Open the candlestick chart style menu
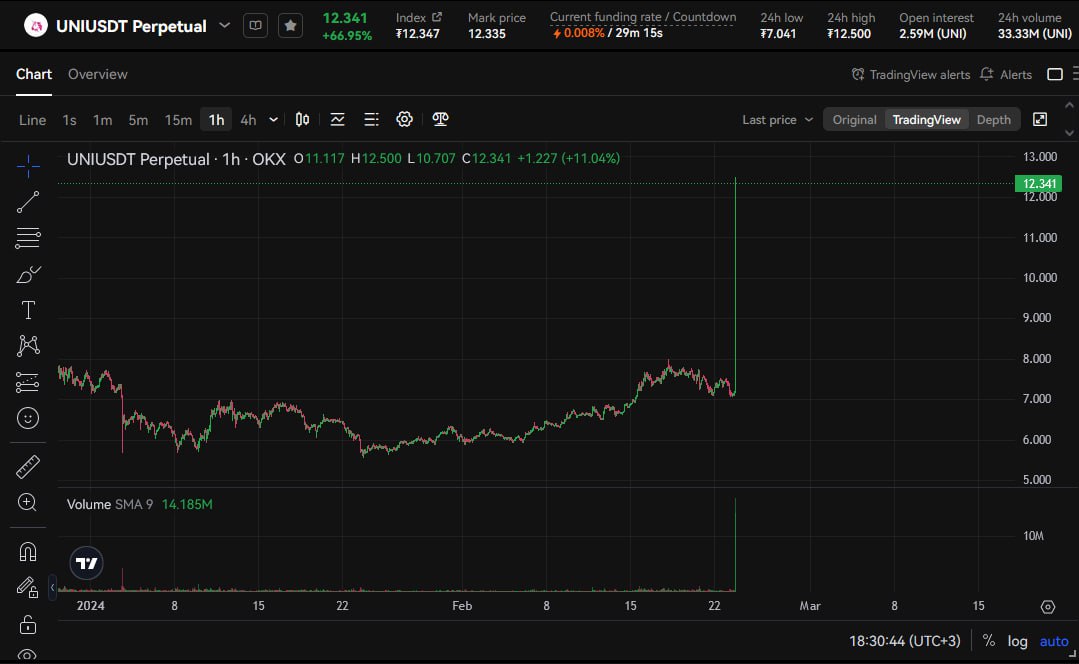The image size is (1079, 664). pyautogui.click(x=302, y=120)
